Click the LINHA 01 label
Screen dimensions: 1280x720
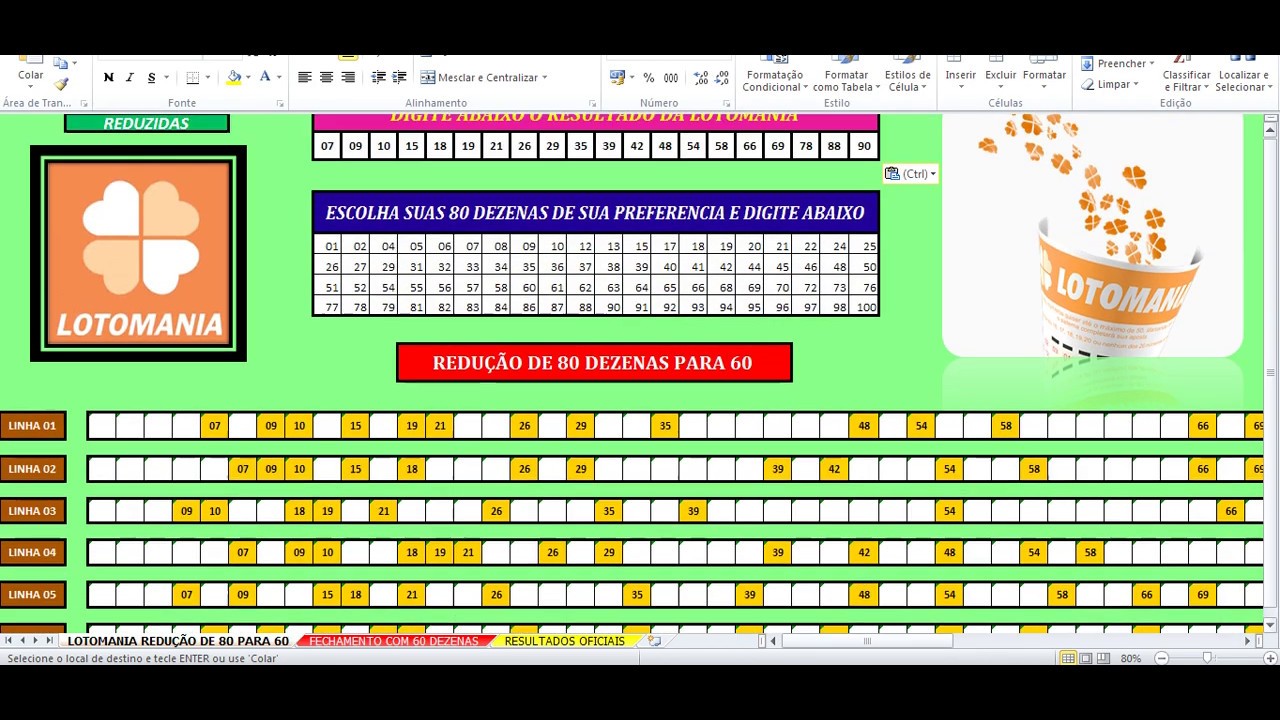32,426
